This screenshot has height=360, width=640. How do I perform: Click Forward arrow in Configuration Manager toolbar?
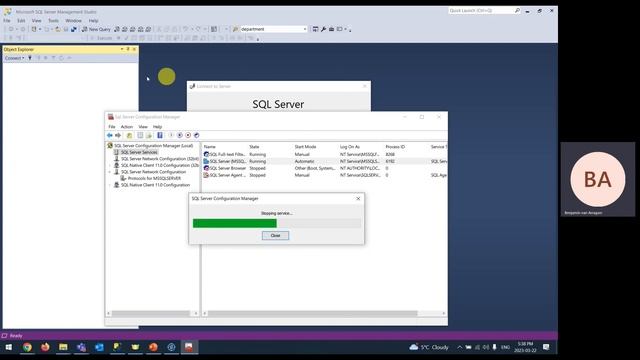click(x=118, y=135)
